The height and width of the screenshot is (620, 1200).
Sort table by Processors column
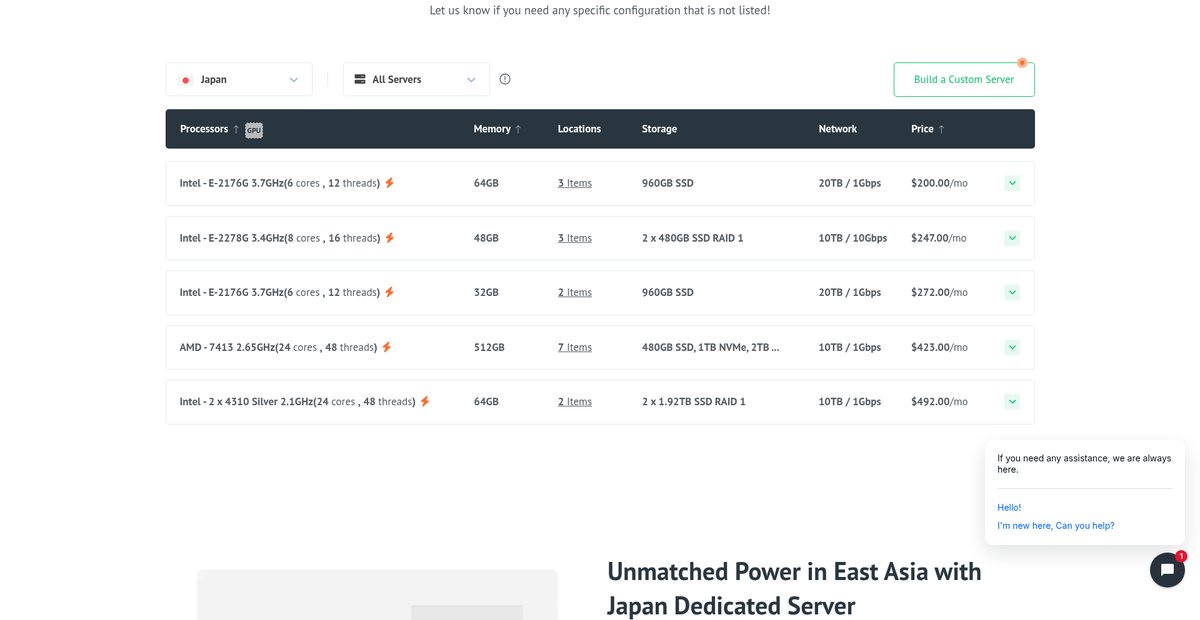[210, 129]
